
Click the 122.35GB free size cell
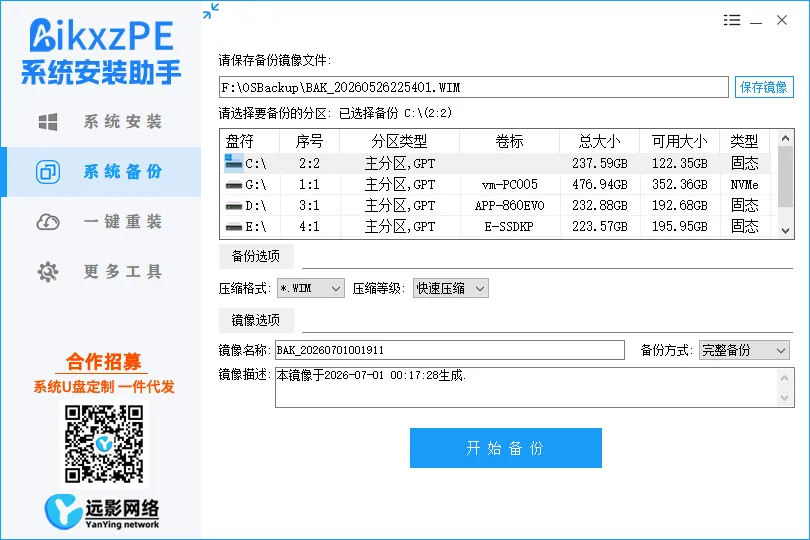click(x=679, y=163)
